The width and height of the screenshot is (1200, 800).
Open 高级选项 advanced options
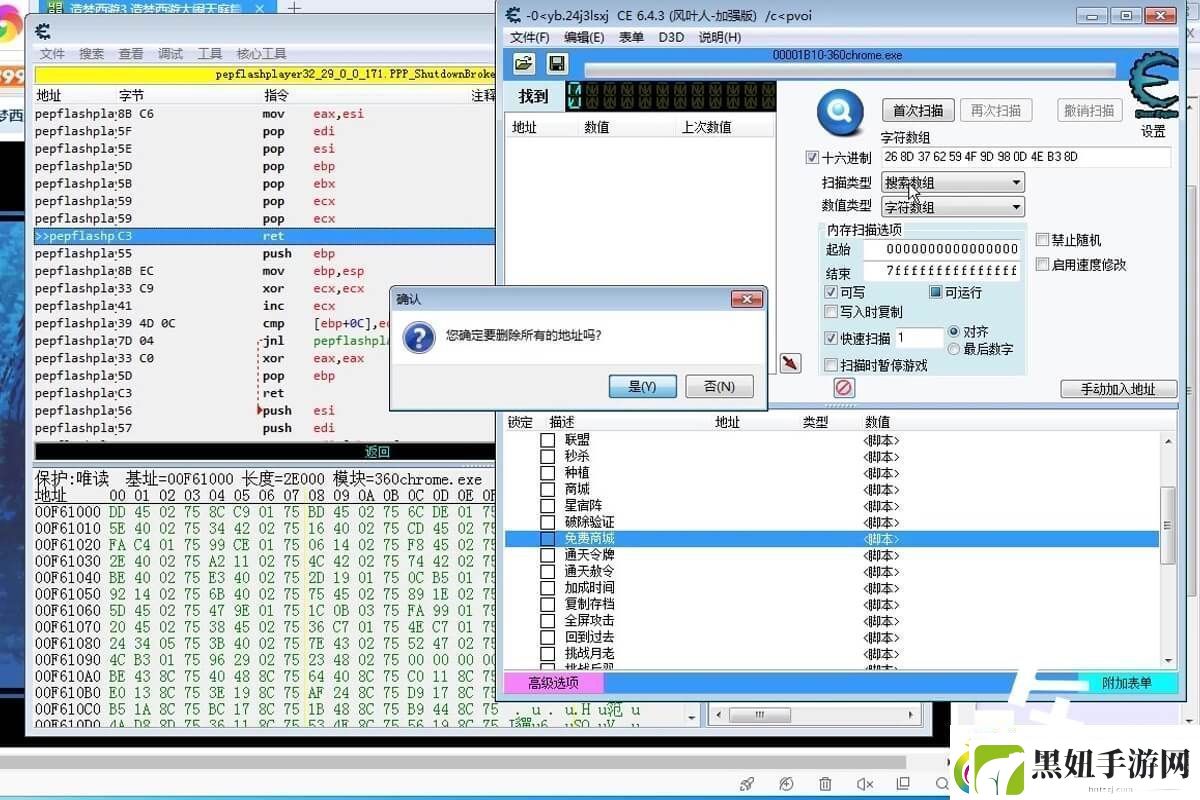click(554, 683)
